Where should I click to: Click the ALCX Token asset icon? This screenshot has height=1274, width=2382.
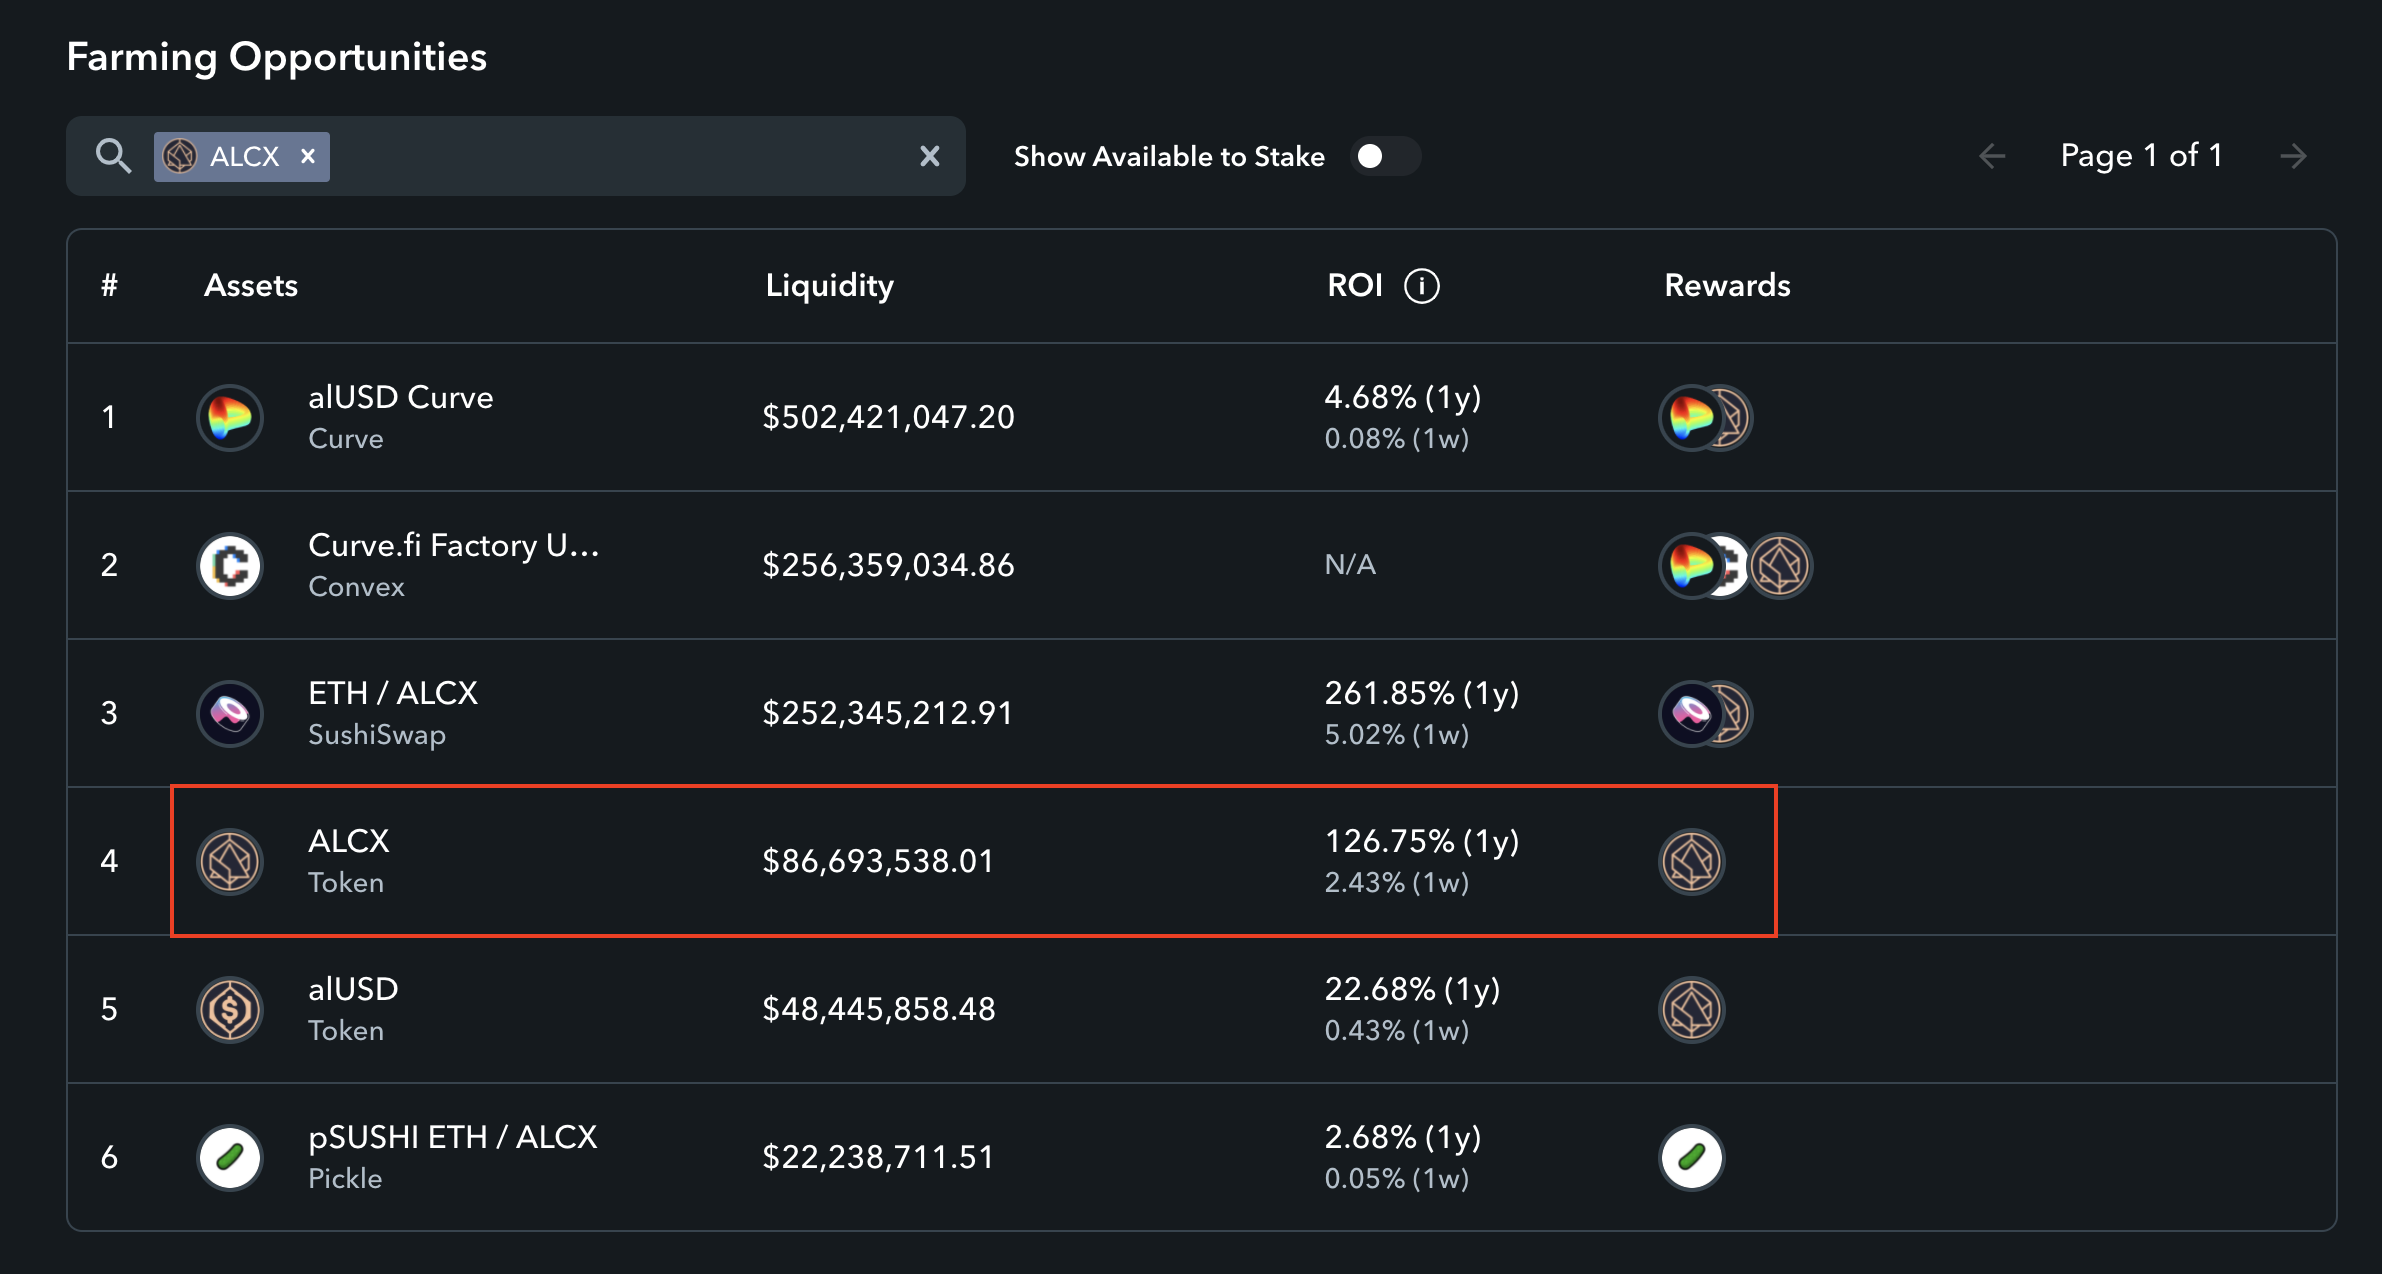point(230,861)
